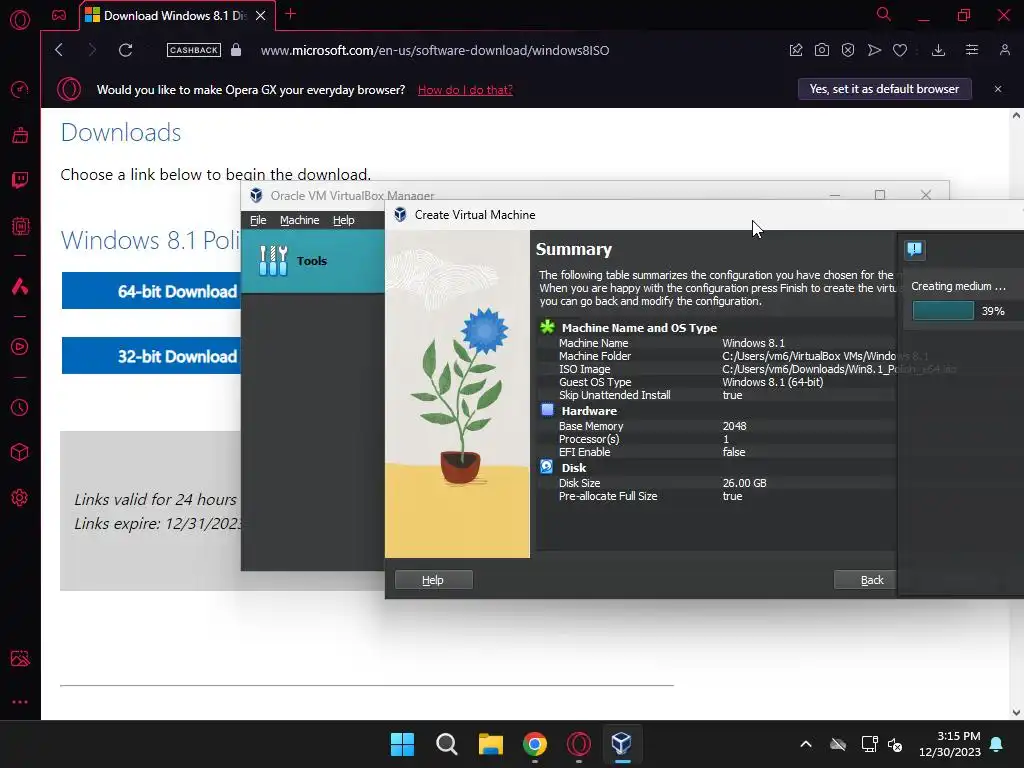1024x768 pixels.
Task: Open clock showing 3:15 PM
Action: point(950,744)
